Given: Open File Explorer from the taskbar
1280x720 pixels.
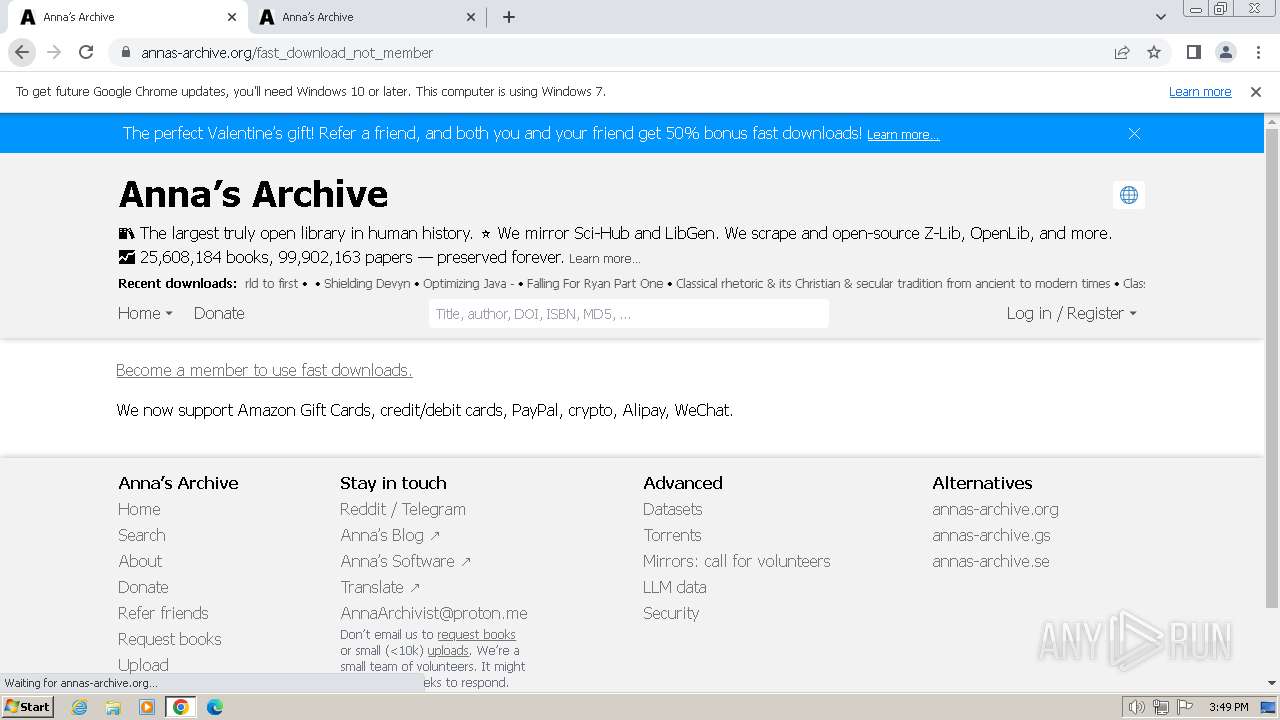Looking at the screenshot, I should click(113, 707).
